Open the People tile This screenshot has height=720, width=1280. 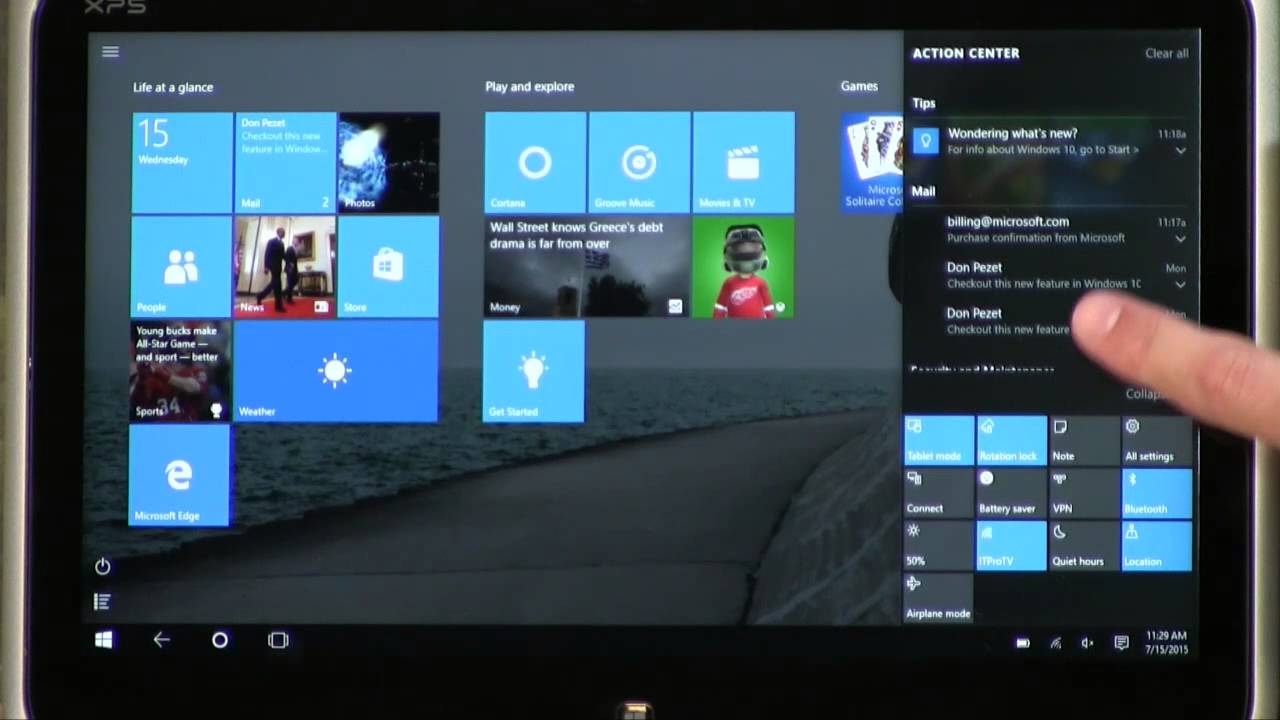point(181,267)
